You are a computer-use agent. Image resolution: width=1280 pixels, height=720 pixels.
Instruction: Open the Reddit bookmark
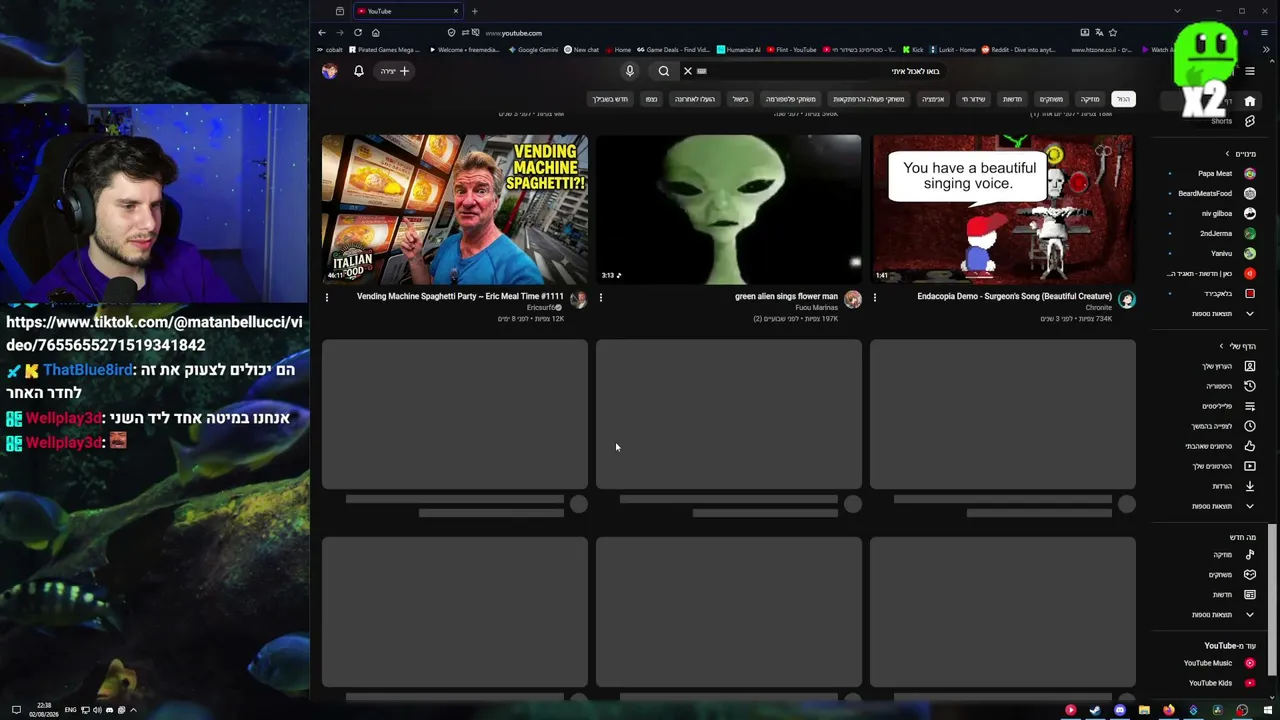1019,50
